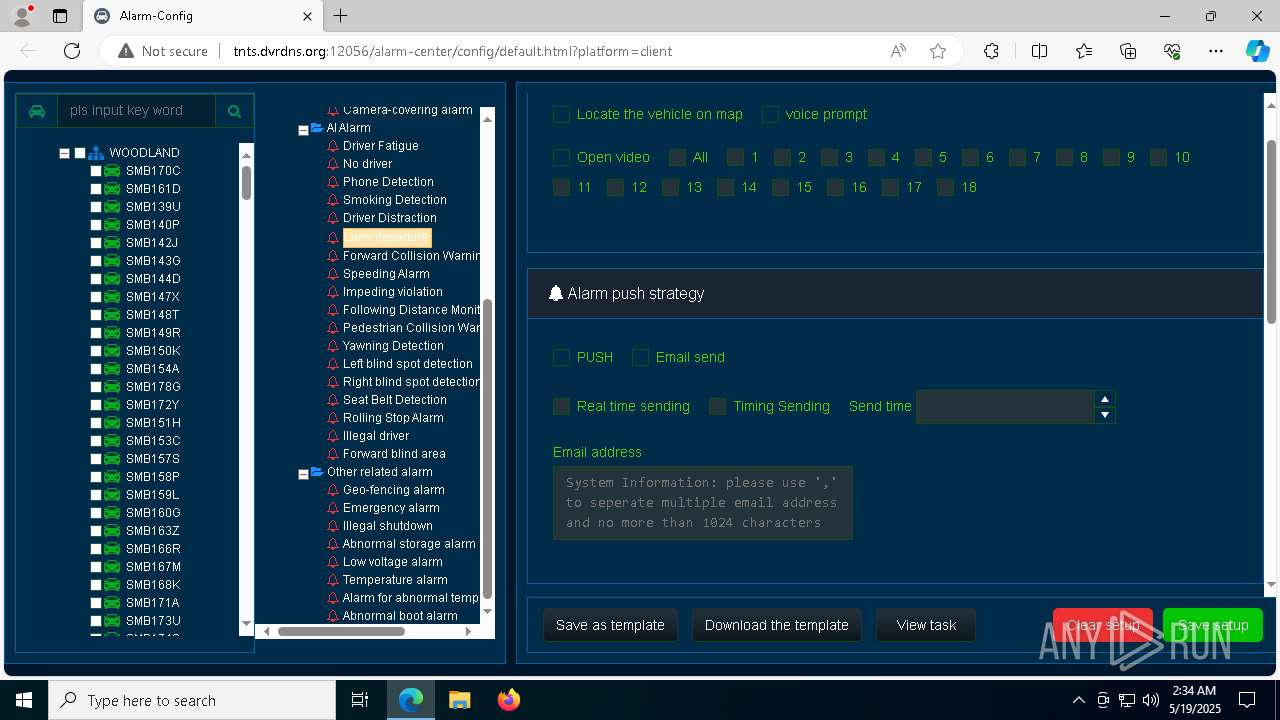Viewport: 1280px width, 720px height.
Task: Open Copilot sidebar
Action: pos(1258,51)
